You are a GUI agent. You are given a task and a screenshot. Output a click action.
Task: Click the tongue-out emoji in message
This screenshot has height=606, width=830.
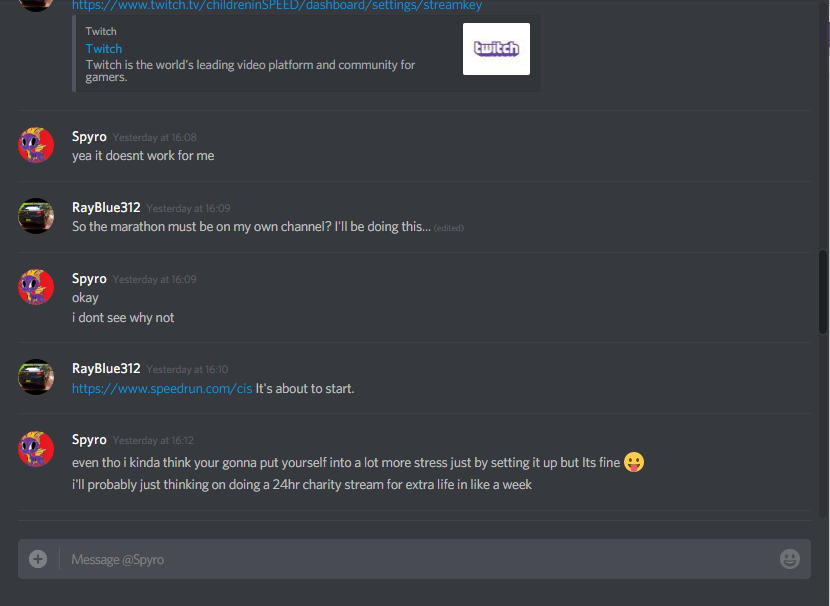[x=634, y=462]
